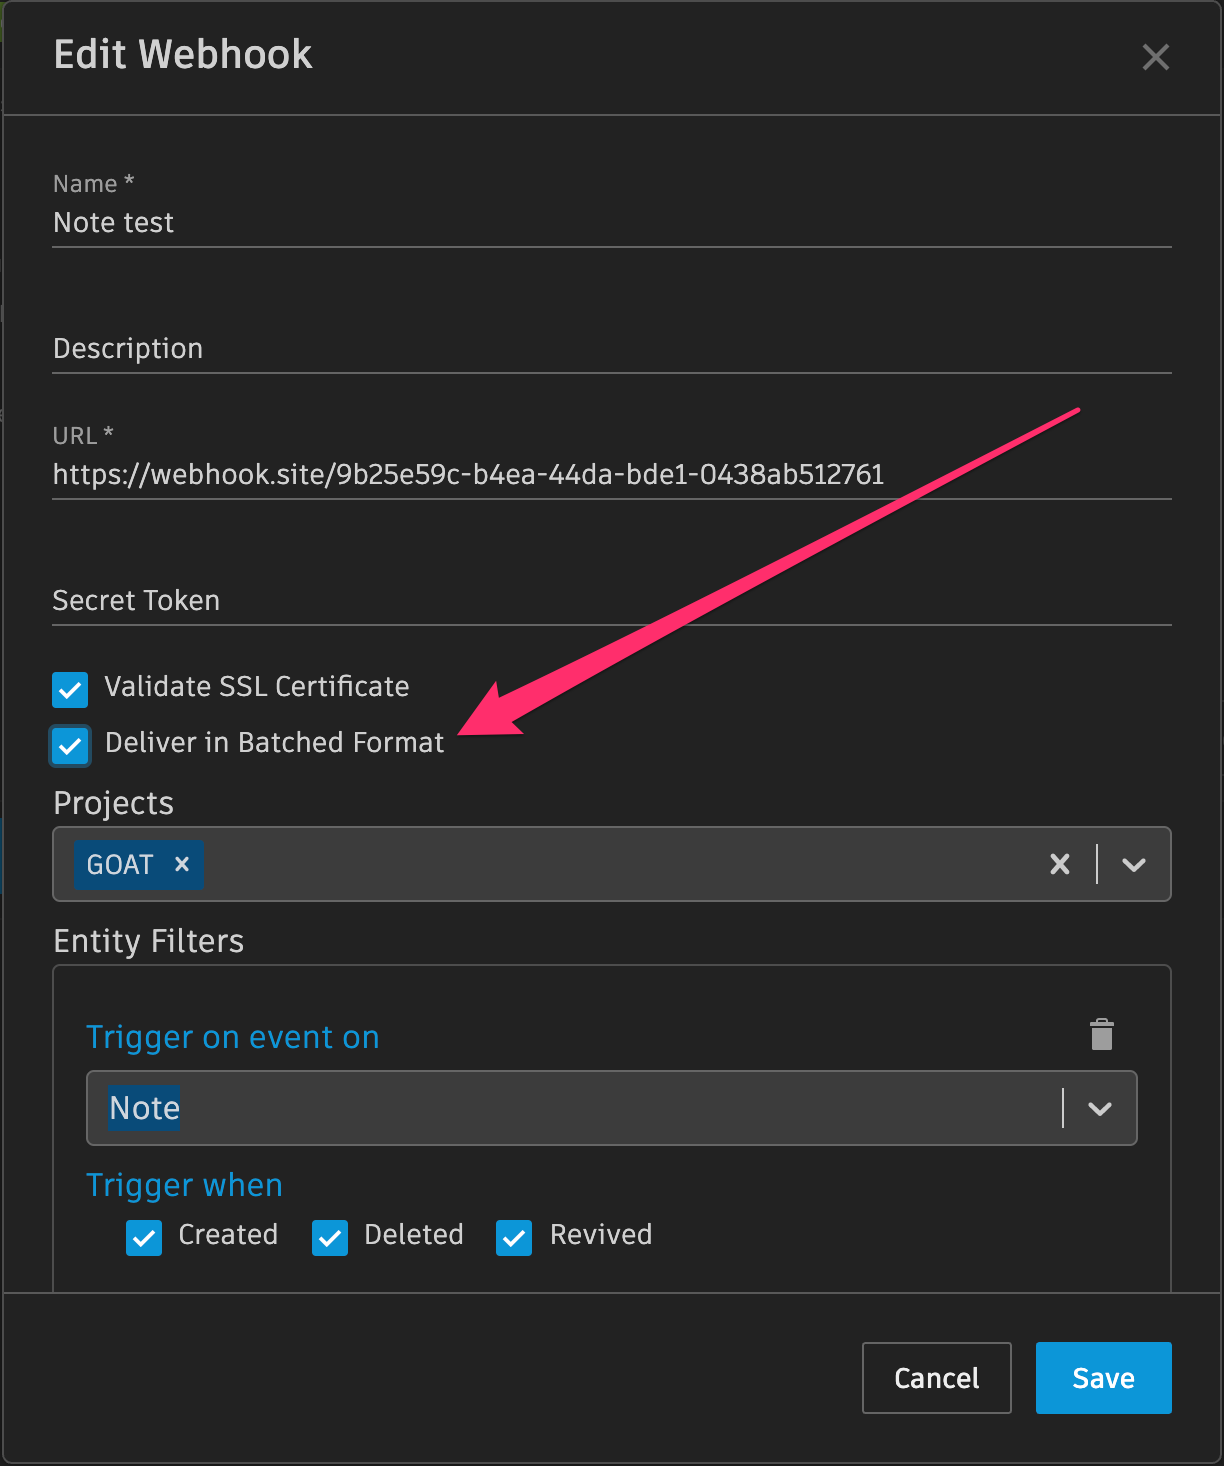The height and width of the screenshot is (1466, 1224).
Task: Click the selected Note entity value
Action: click(x=145, y=1108)
